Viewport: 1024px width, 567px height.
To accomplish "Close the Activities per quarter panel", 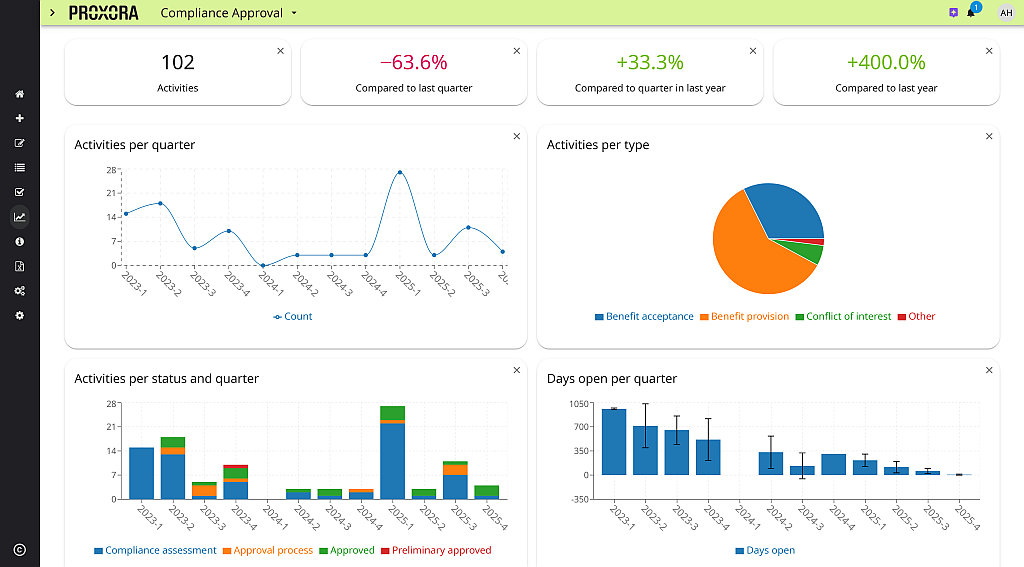I will (x=517, y=136).
